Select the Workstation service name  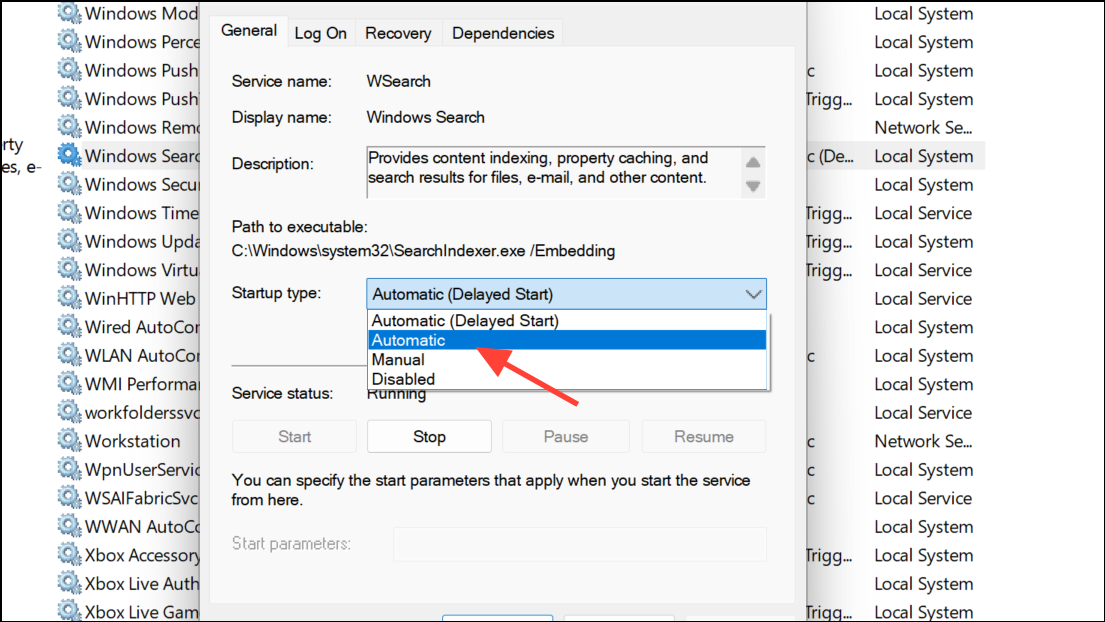pos(132,442)
